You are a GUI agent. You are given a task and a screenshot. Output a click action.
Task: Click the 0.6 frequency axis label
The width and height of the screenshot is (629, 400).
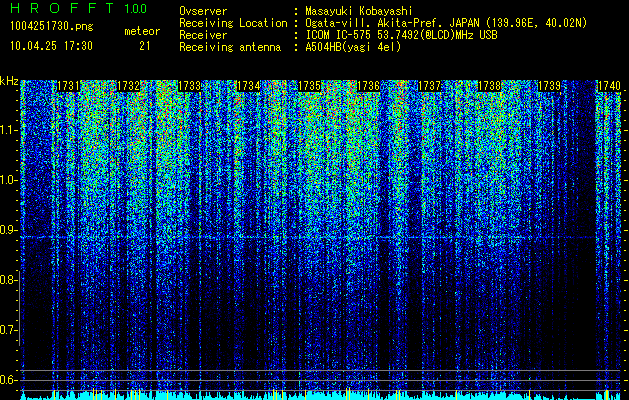[x=8, y=380]
